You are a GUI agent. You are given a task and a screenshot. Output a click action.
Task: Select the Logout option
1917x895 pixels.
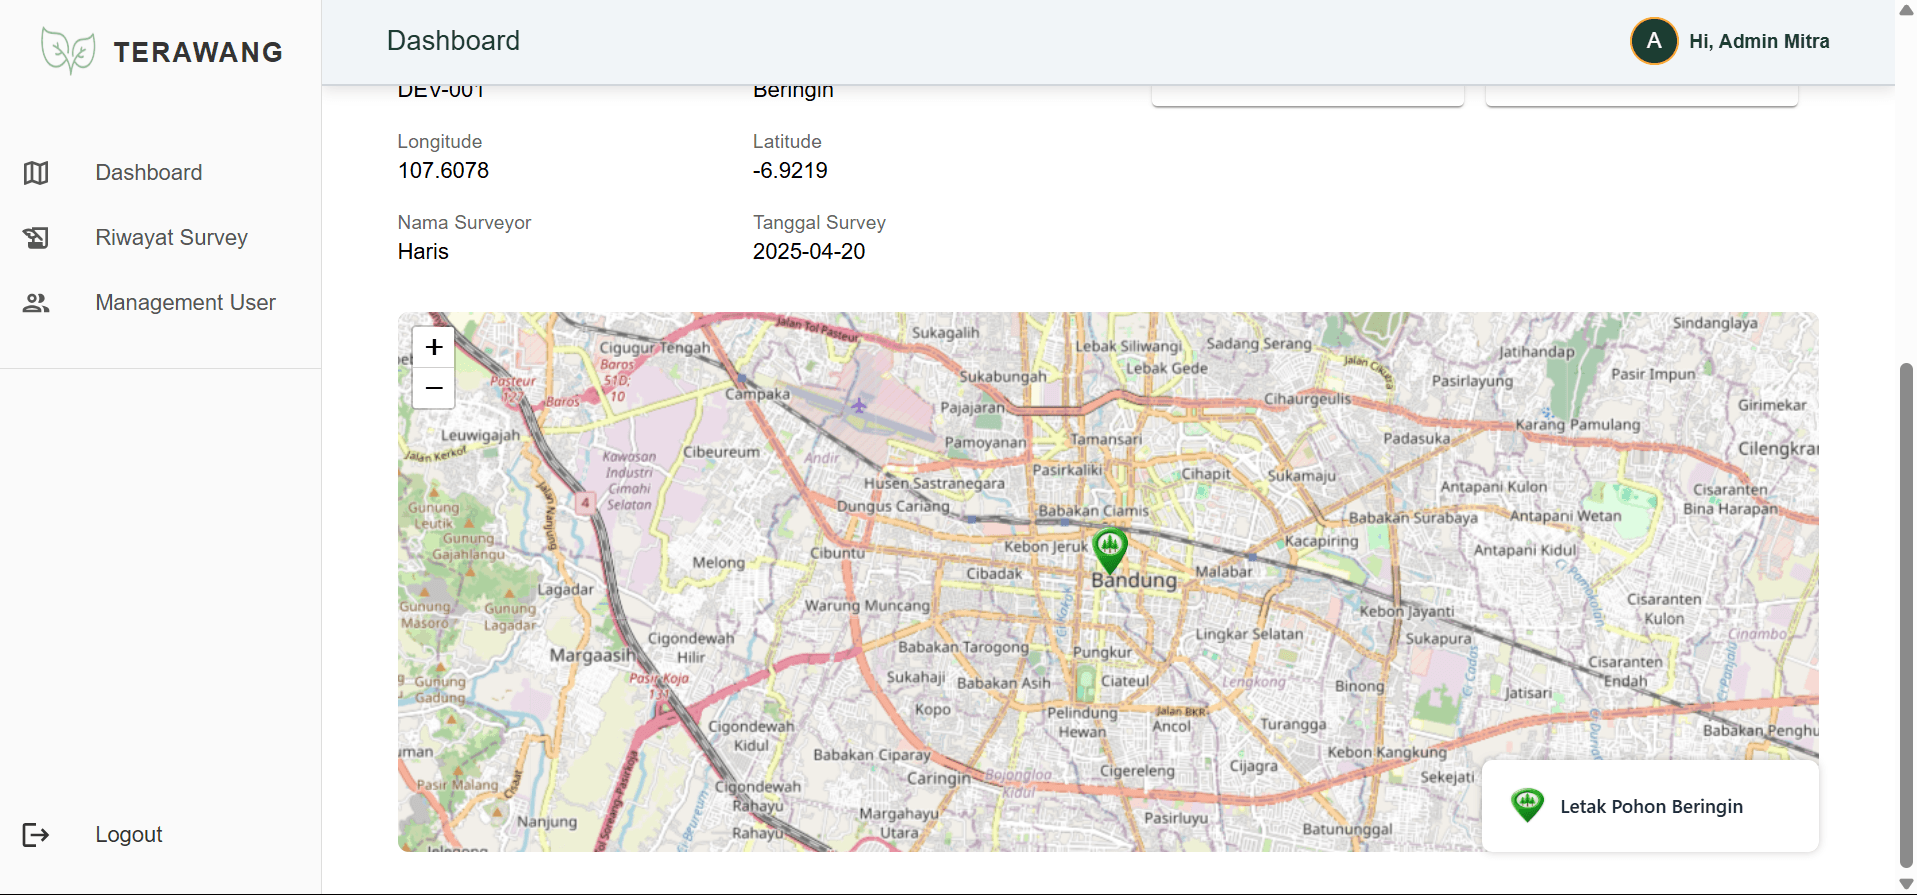(x=128, y=835)
